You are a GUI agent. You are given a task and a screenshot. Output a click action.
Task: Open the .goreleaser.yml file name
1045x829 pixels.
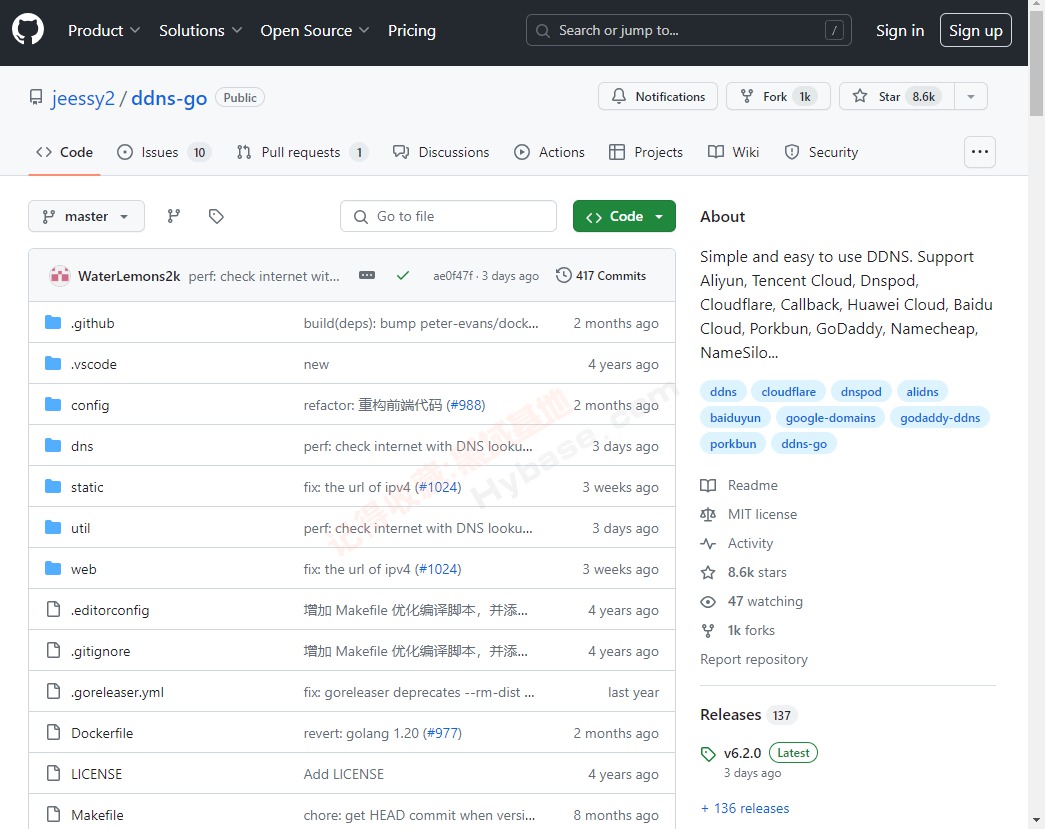[117, 692]
